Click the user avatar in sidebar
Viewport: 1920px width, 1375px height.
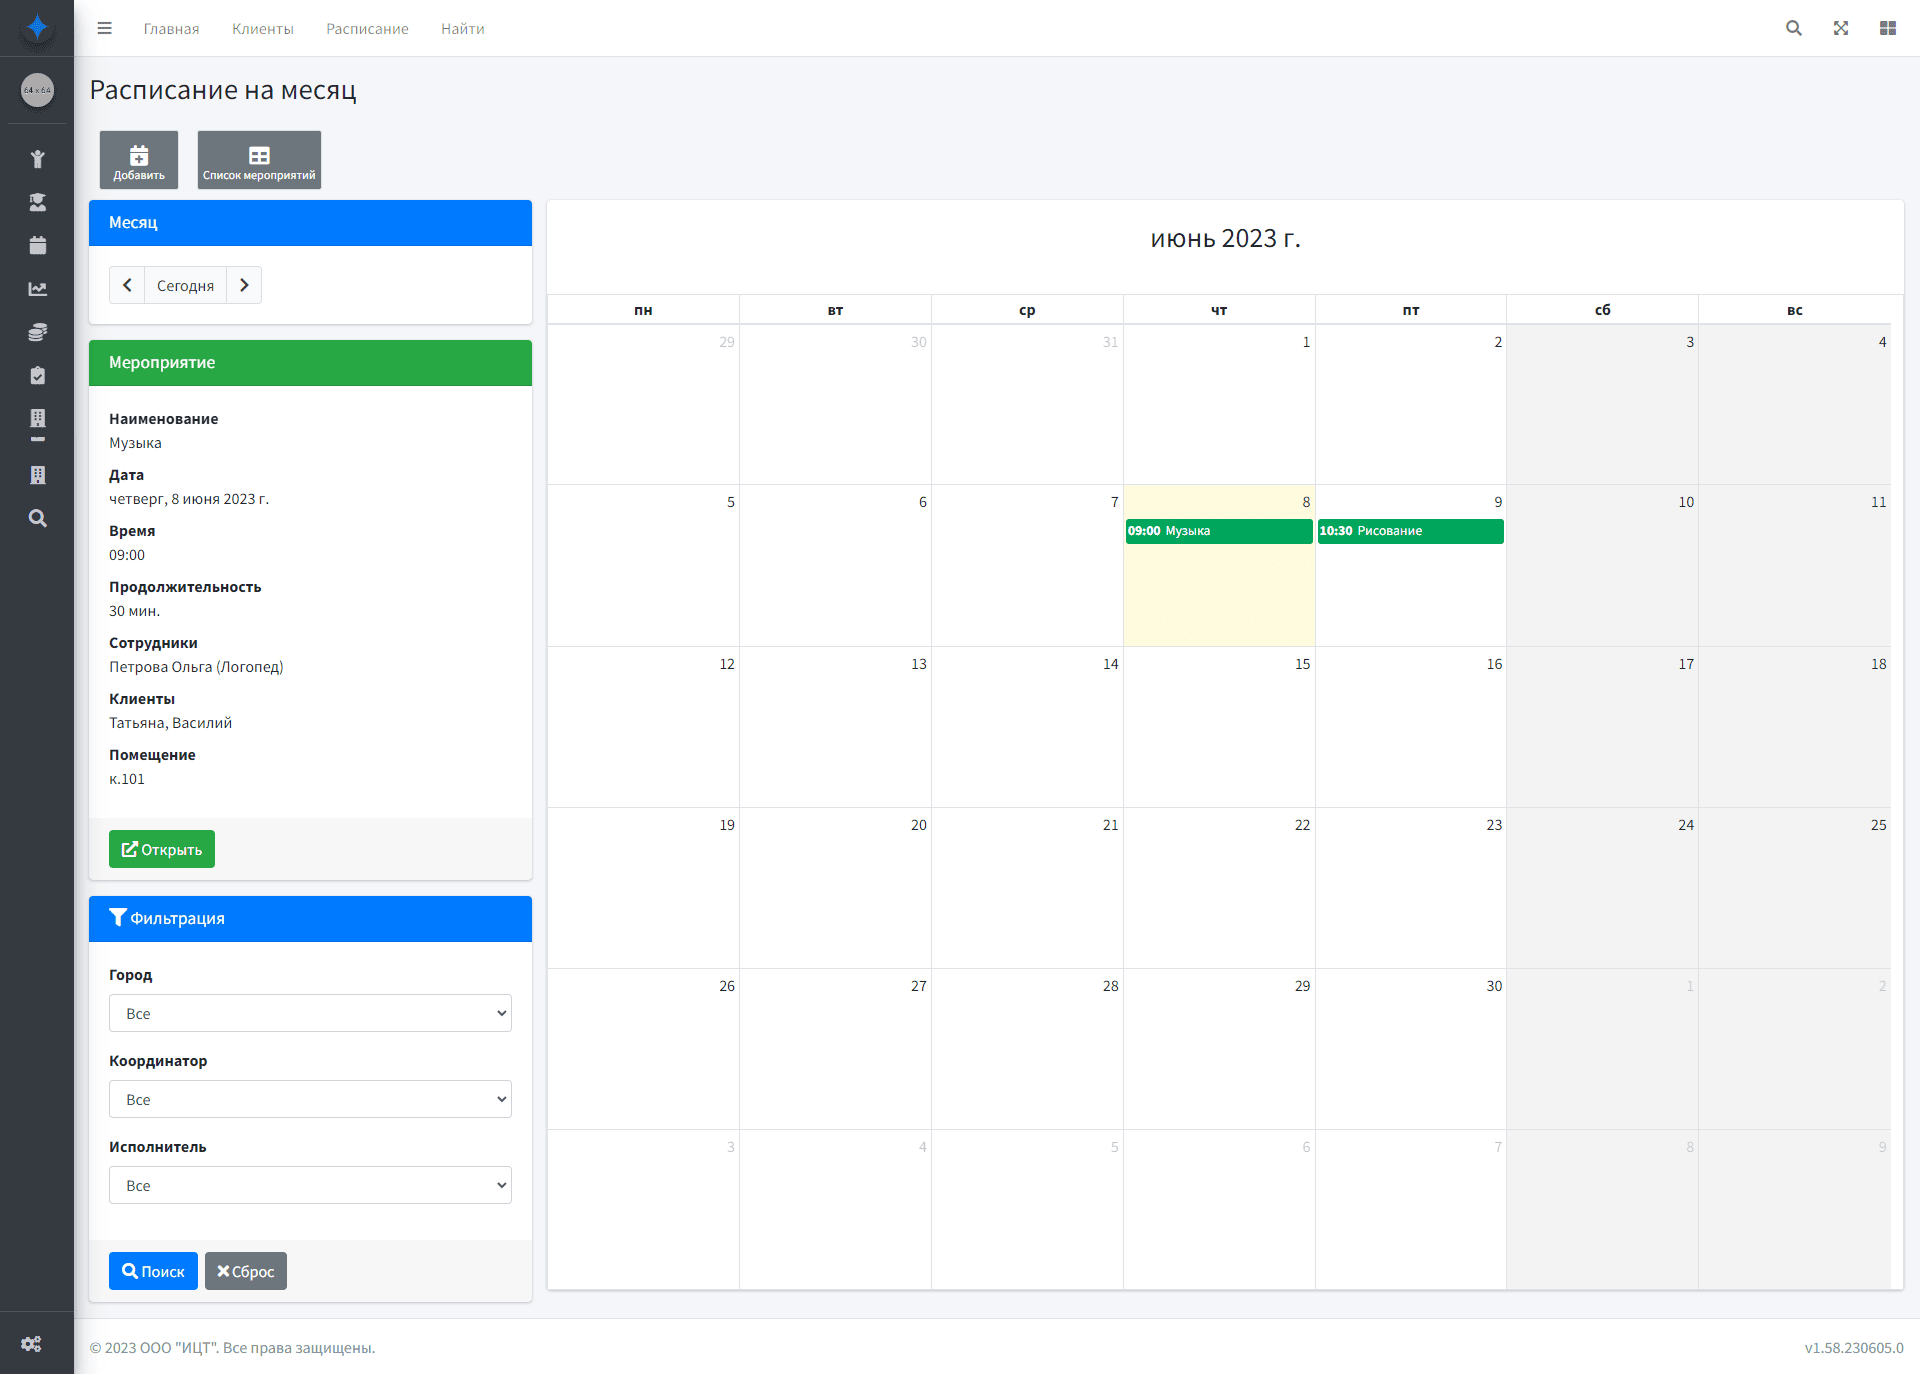pyautogui.click(x=37, y=90)
